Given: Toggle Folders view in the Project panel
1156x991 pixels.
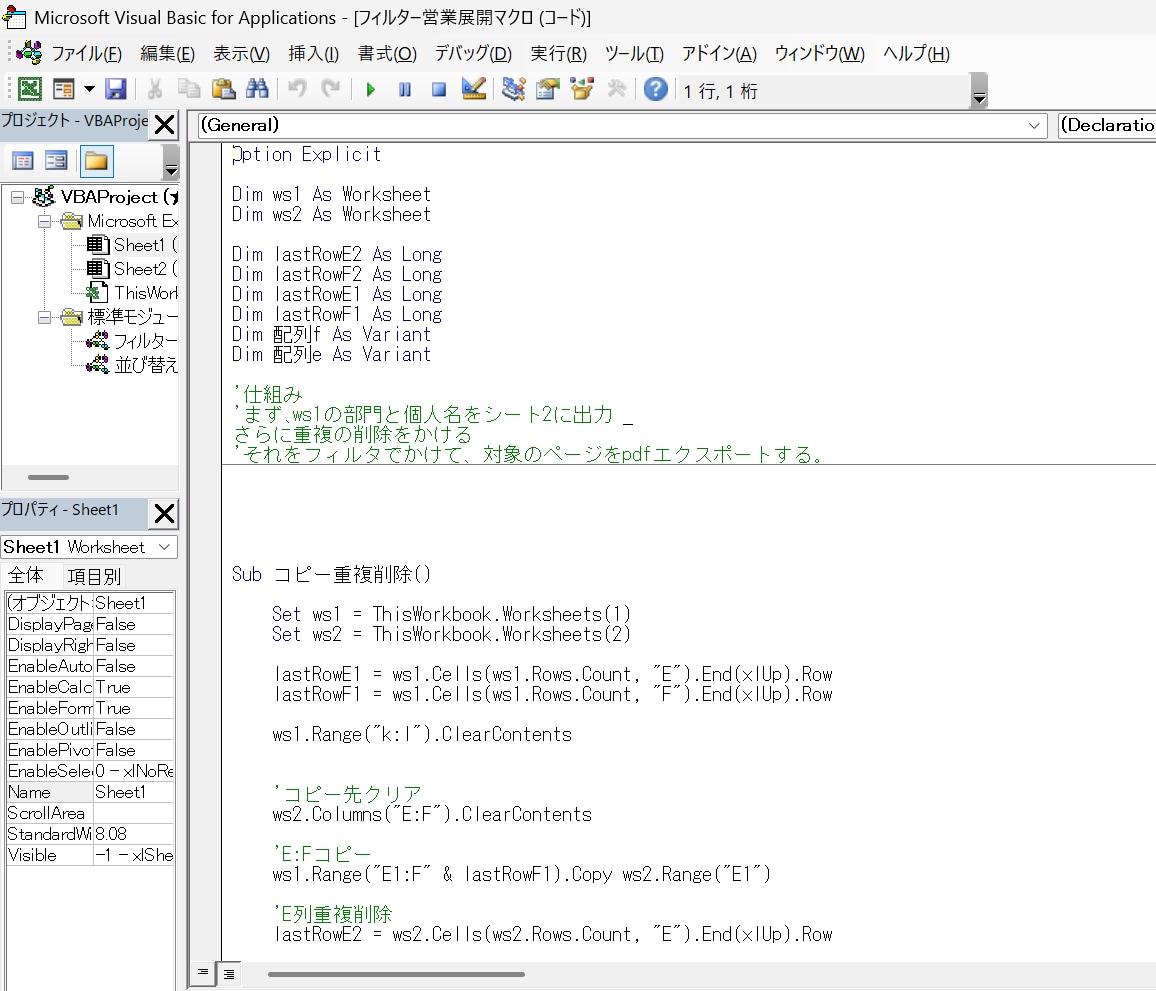Looking at the screenshot, I should tap(96, 161).
